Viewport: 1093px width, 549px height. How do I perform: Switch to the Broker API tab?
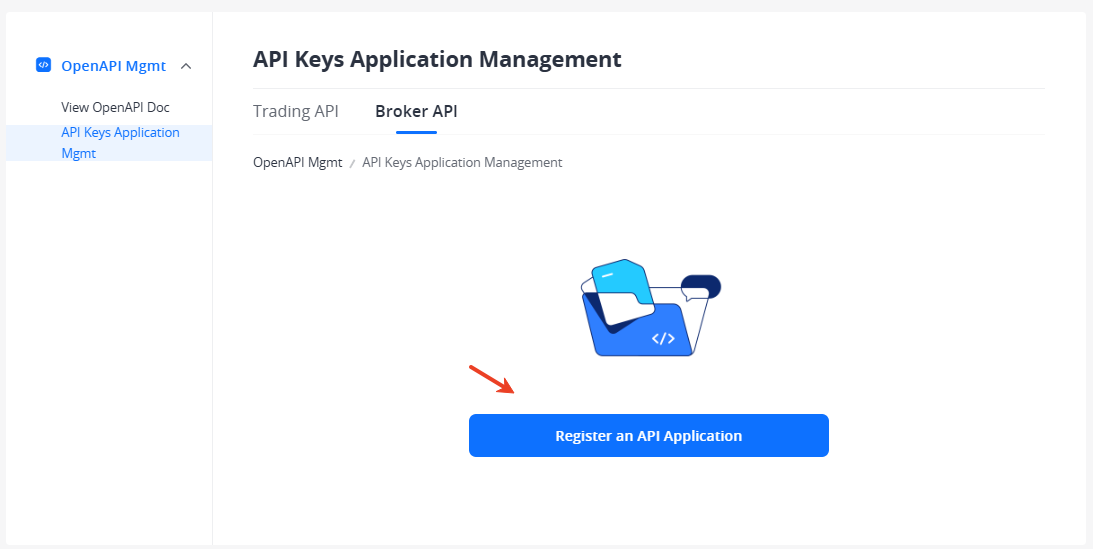point(416,111)
